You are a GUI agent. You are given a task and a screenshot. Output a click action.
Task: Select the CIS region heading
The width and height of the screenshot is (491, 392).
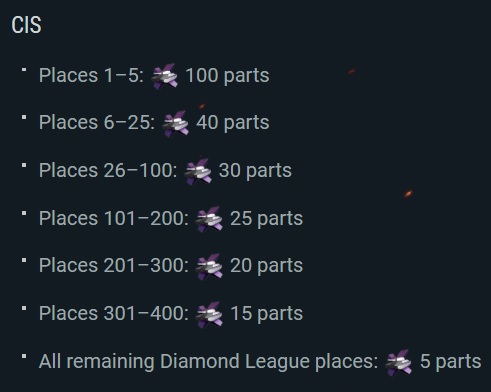(x=26, y=25)
